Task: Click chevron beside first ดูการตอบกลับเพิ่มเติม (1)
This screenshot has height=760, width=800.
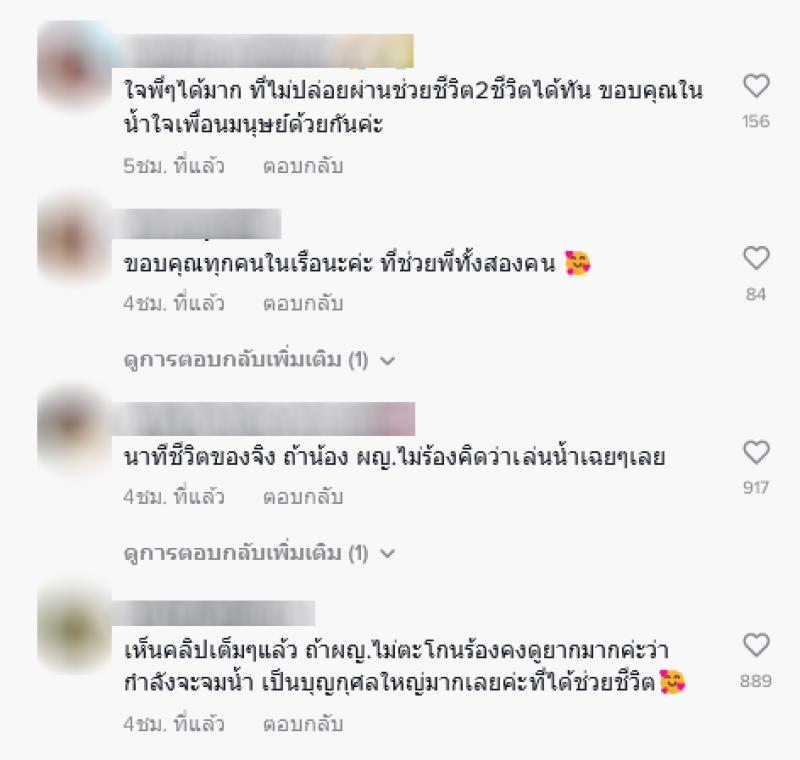Action: (x=388, y=361)
